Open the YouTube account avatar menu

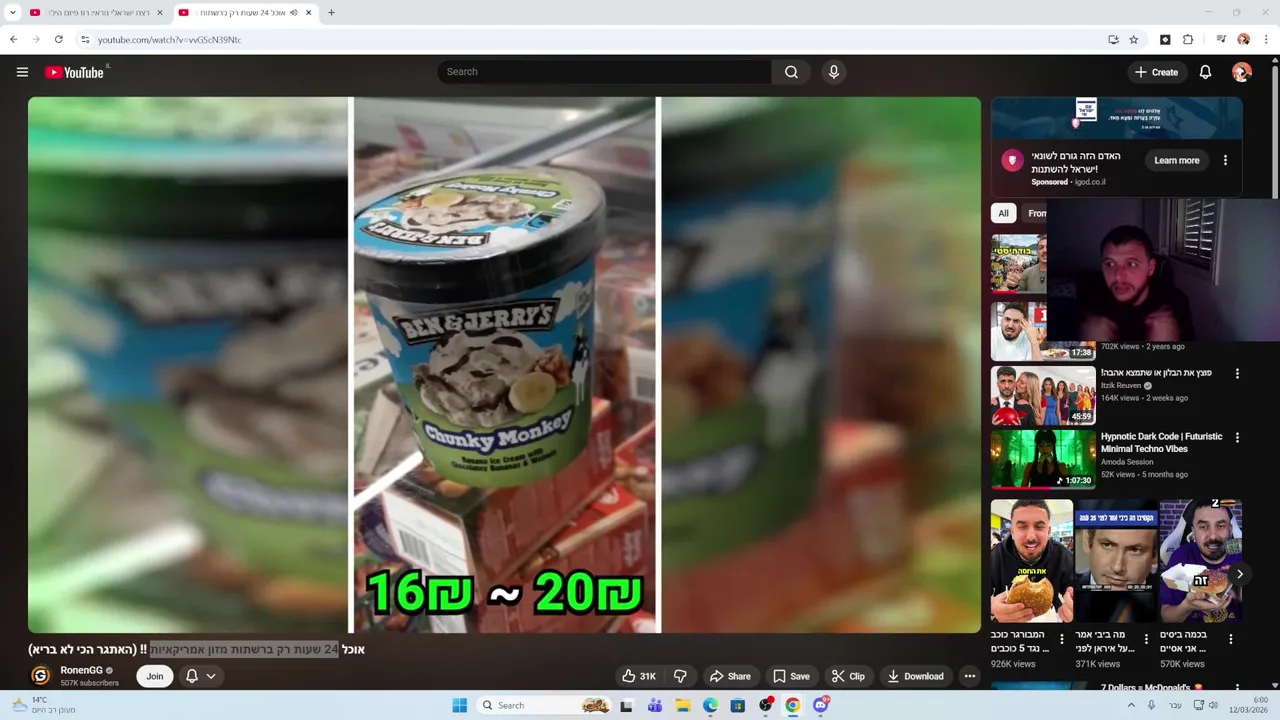[x=1242, y=72]
